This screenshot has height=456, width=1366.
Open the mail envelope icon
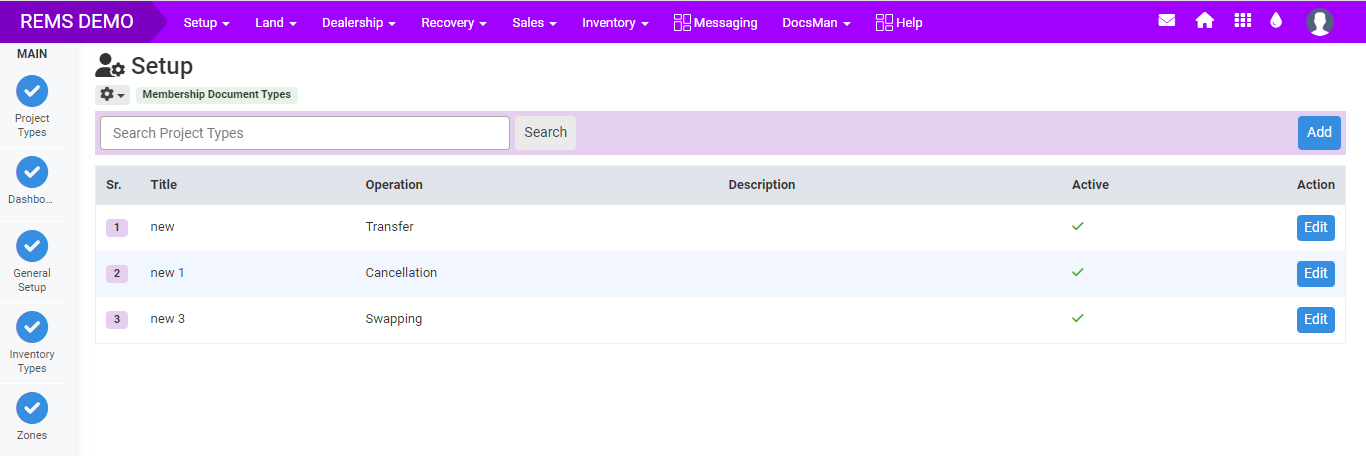coord(1166,21)
